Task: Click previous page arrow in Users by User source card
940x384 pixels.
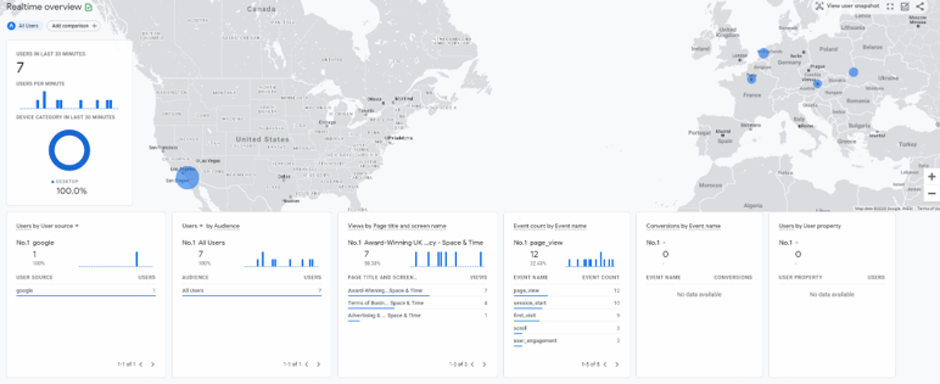Action: pos(141,364)
